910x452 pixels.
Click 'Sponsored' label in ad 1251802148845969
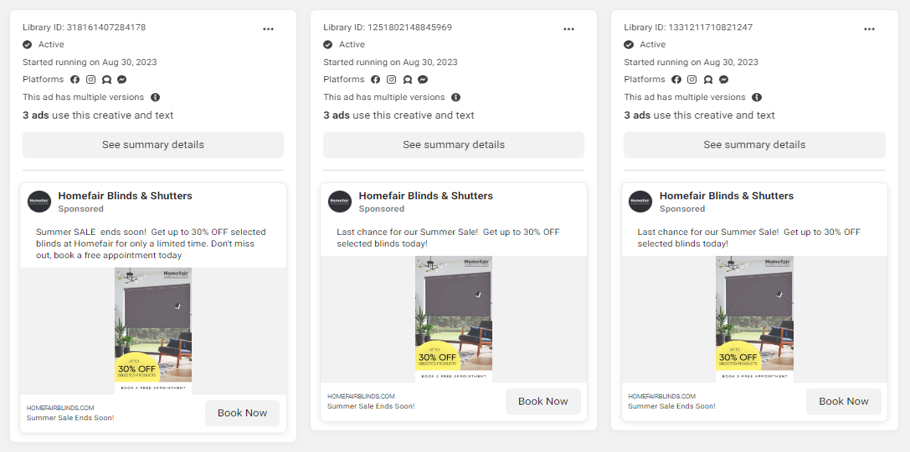(x=381, y=209)
